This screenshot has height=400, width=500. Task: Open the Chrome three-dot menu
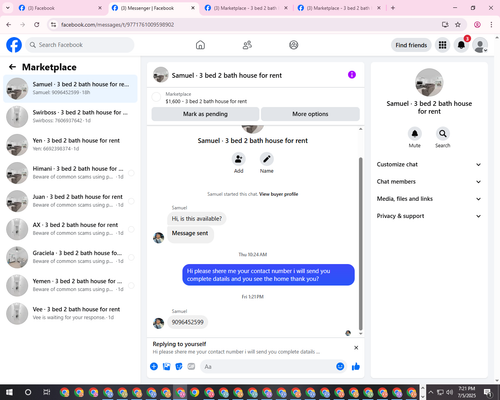point(491,24)
